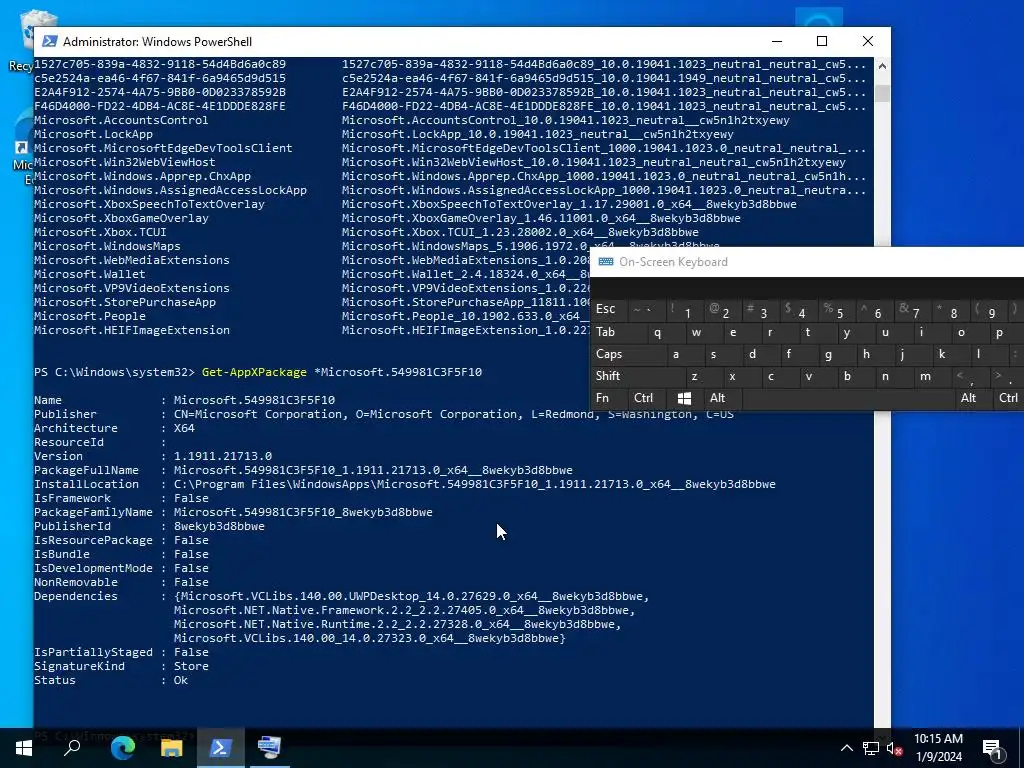Click PublisherId value 8wekyb3d8bbwe
Screen dimensions: 1024x768
click(x=219, y=526)
